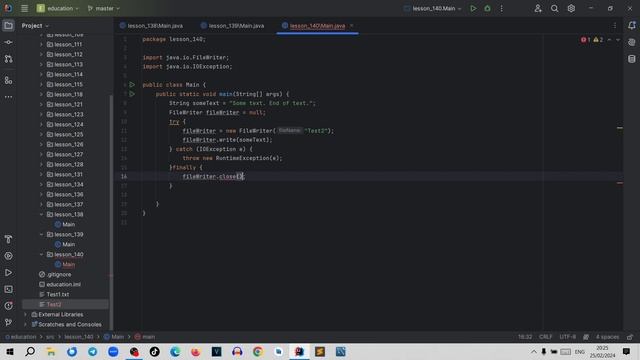Show more tool windows ellipsis in left sidebar
The height and width of the screenshot is (360, 640).
pos(8,97)
